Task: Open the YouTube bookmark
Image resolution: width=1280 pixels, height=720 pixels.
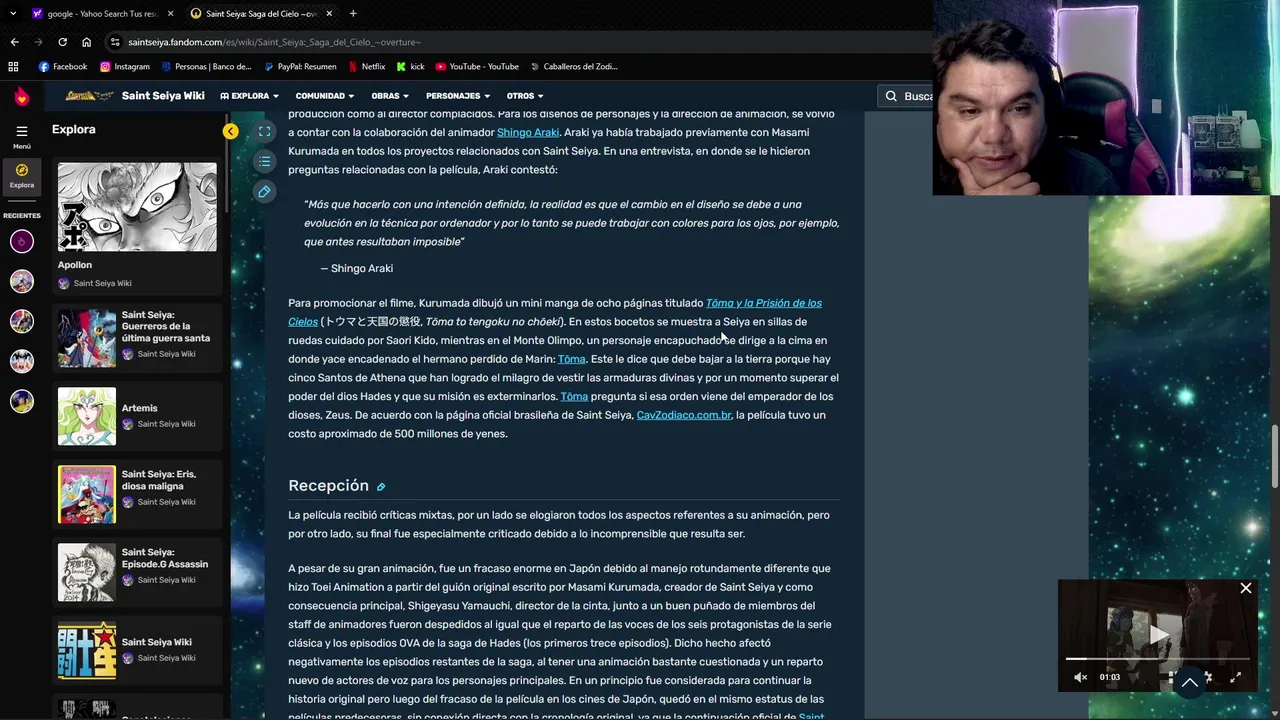Action: click(x=477, y=67)
